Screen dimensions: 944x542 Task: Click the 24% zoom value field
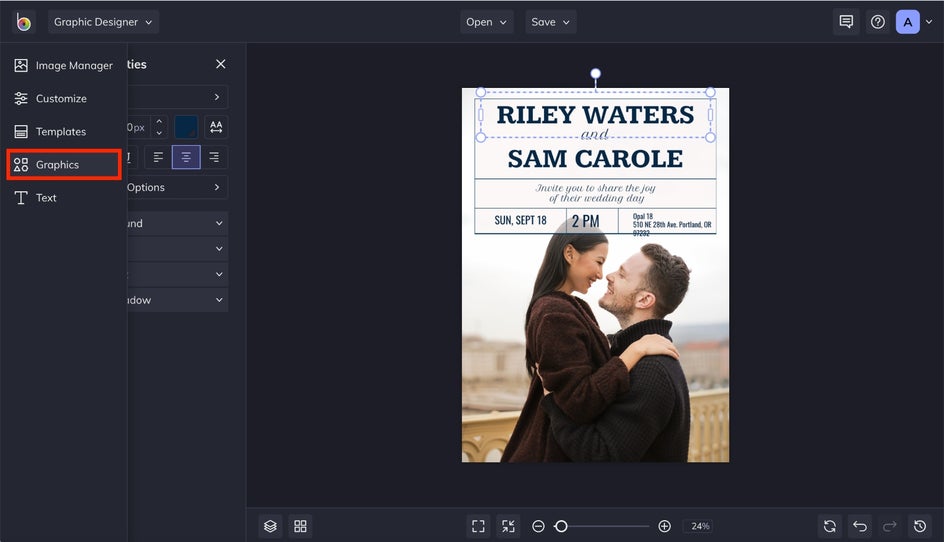(700, 526)
